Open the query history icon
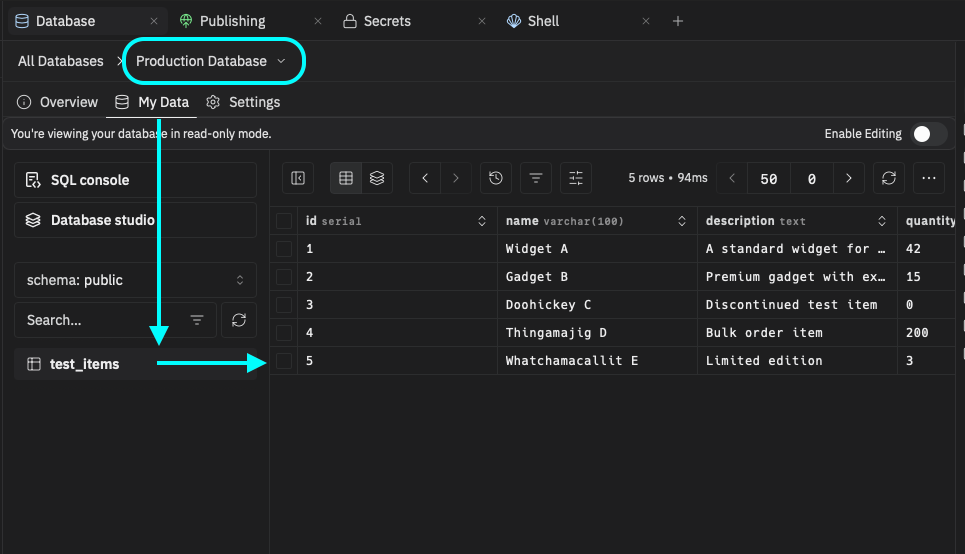965x554 pixels. [x=495, y=178]
